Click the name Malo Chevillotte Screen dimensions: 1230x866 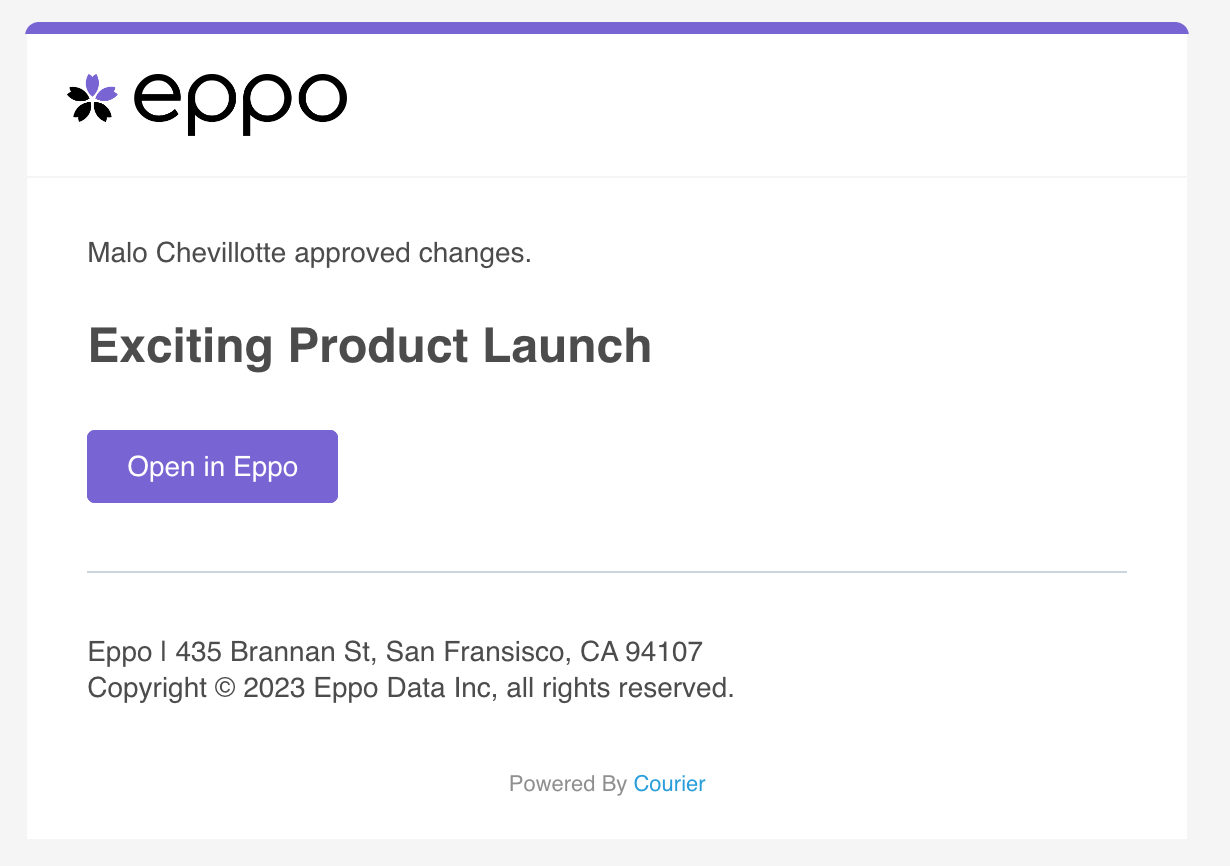pyautogui.click(x=187, y=253)
